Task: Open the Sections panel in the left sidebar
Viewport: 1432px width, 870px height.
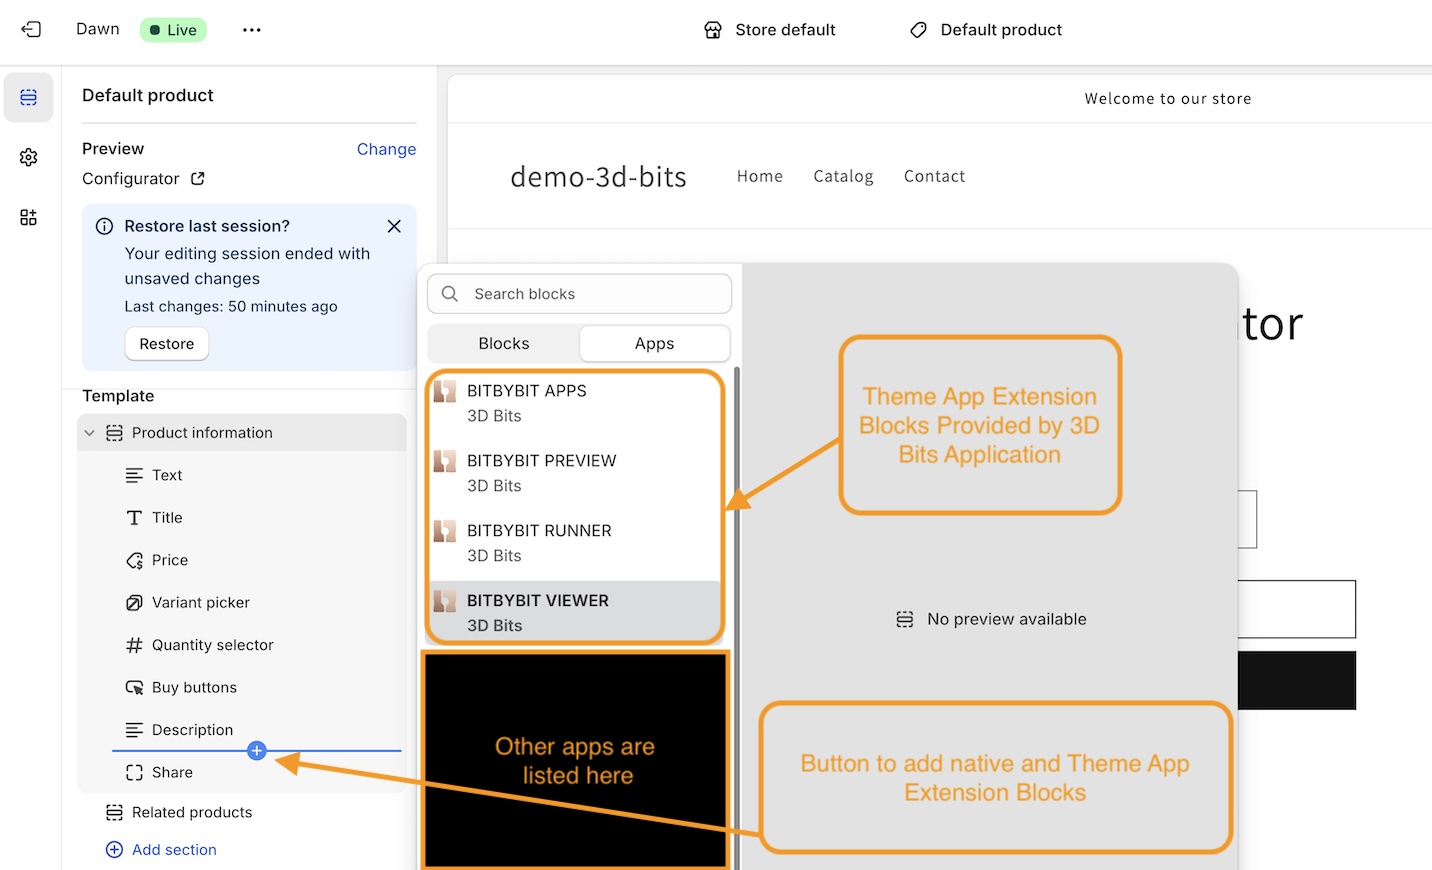Action: tap(28, 97)
